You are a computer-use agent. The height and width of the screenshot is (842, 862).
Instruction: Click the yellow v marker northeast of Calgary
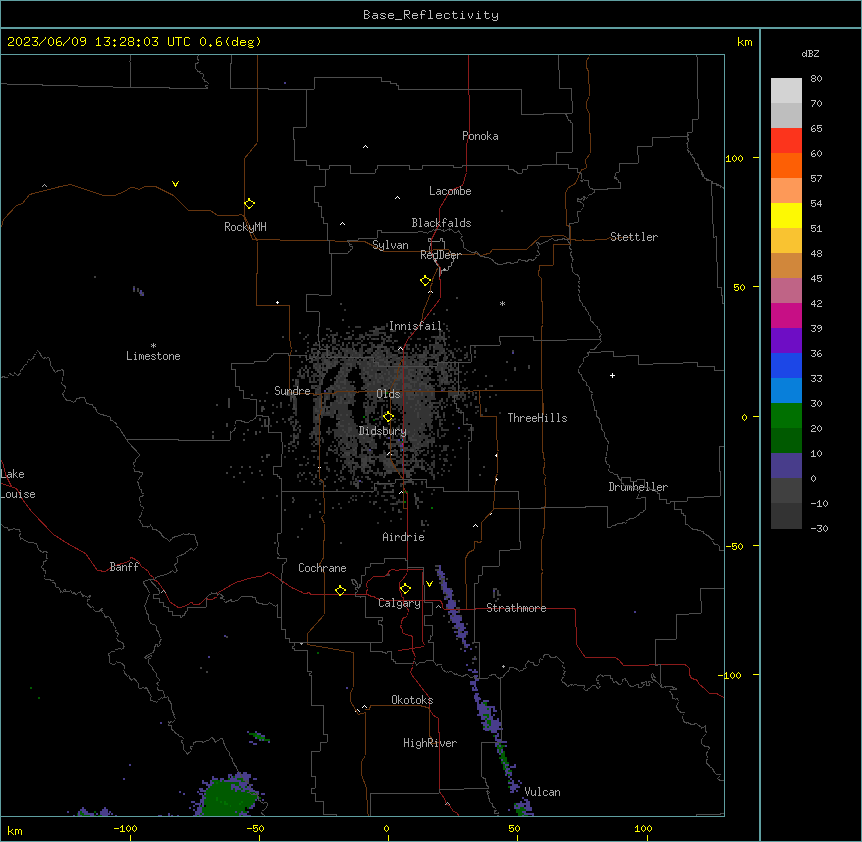click(429, 584)
